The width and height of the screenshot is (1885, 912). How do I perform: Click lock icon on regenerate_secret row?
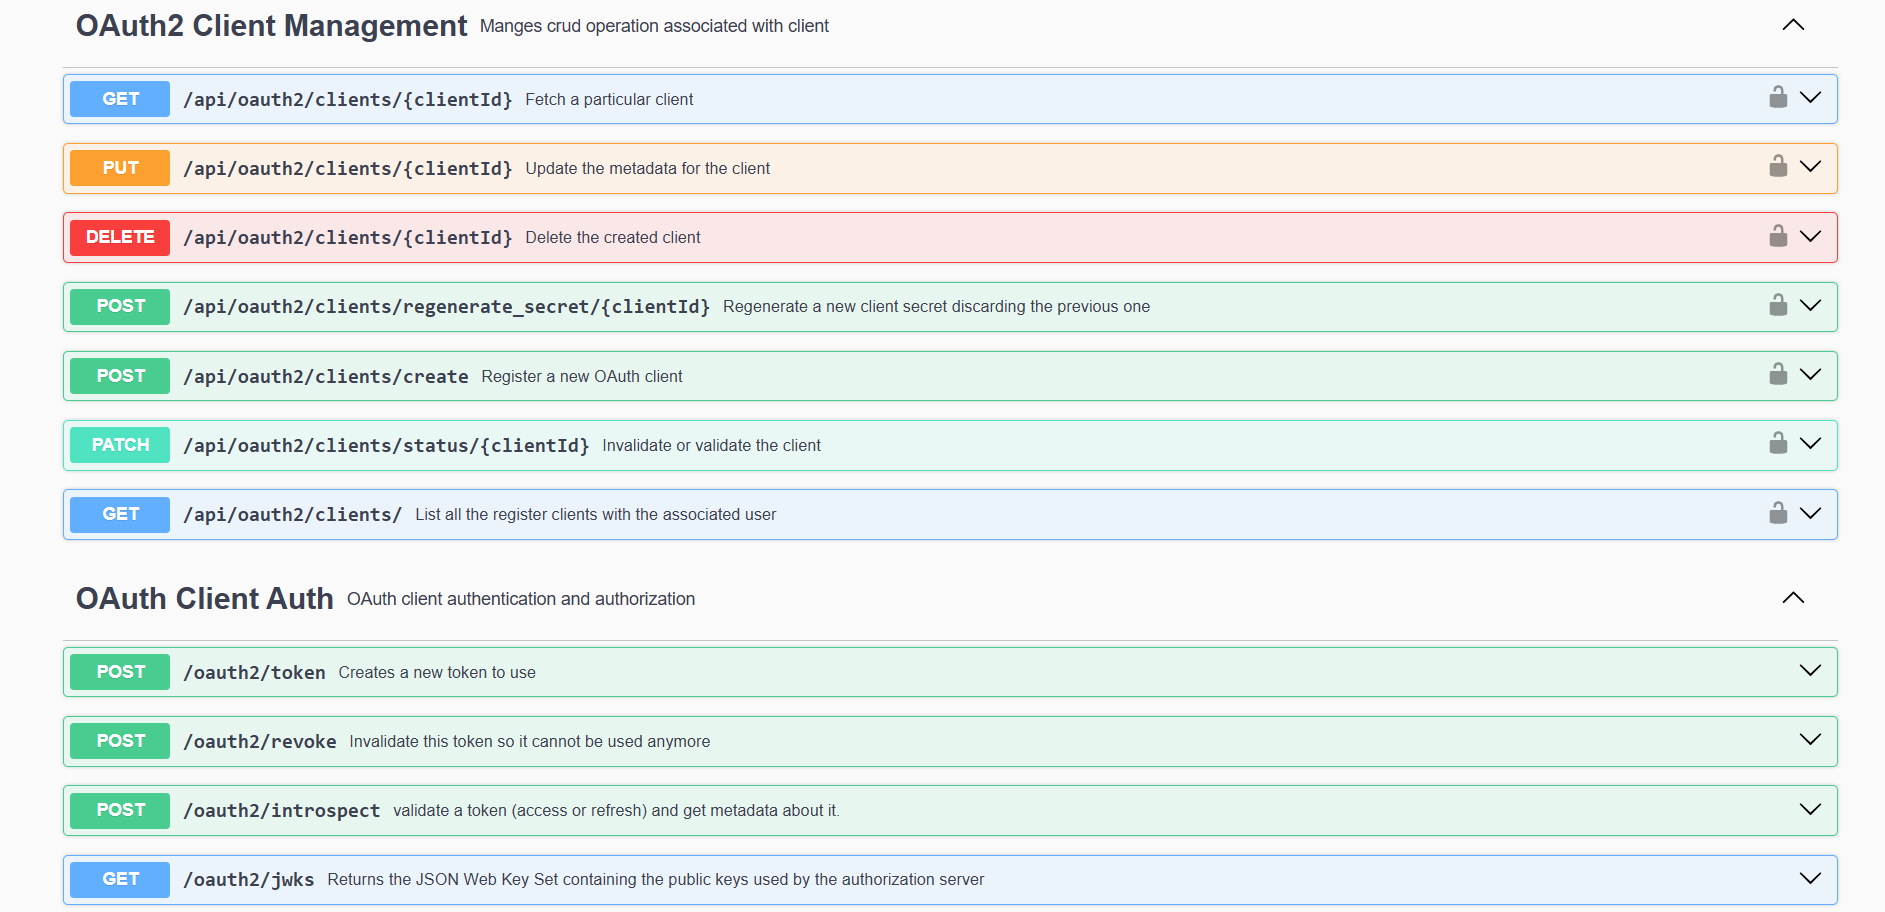pyautogui.click(x=1777, y=305)
